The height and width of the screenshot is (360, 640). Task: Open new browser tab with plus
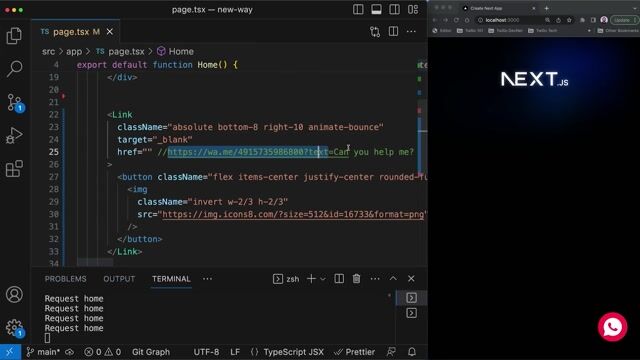coord(547,8)
